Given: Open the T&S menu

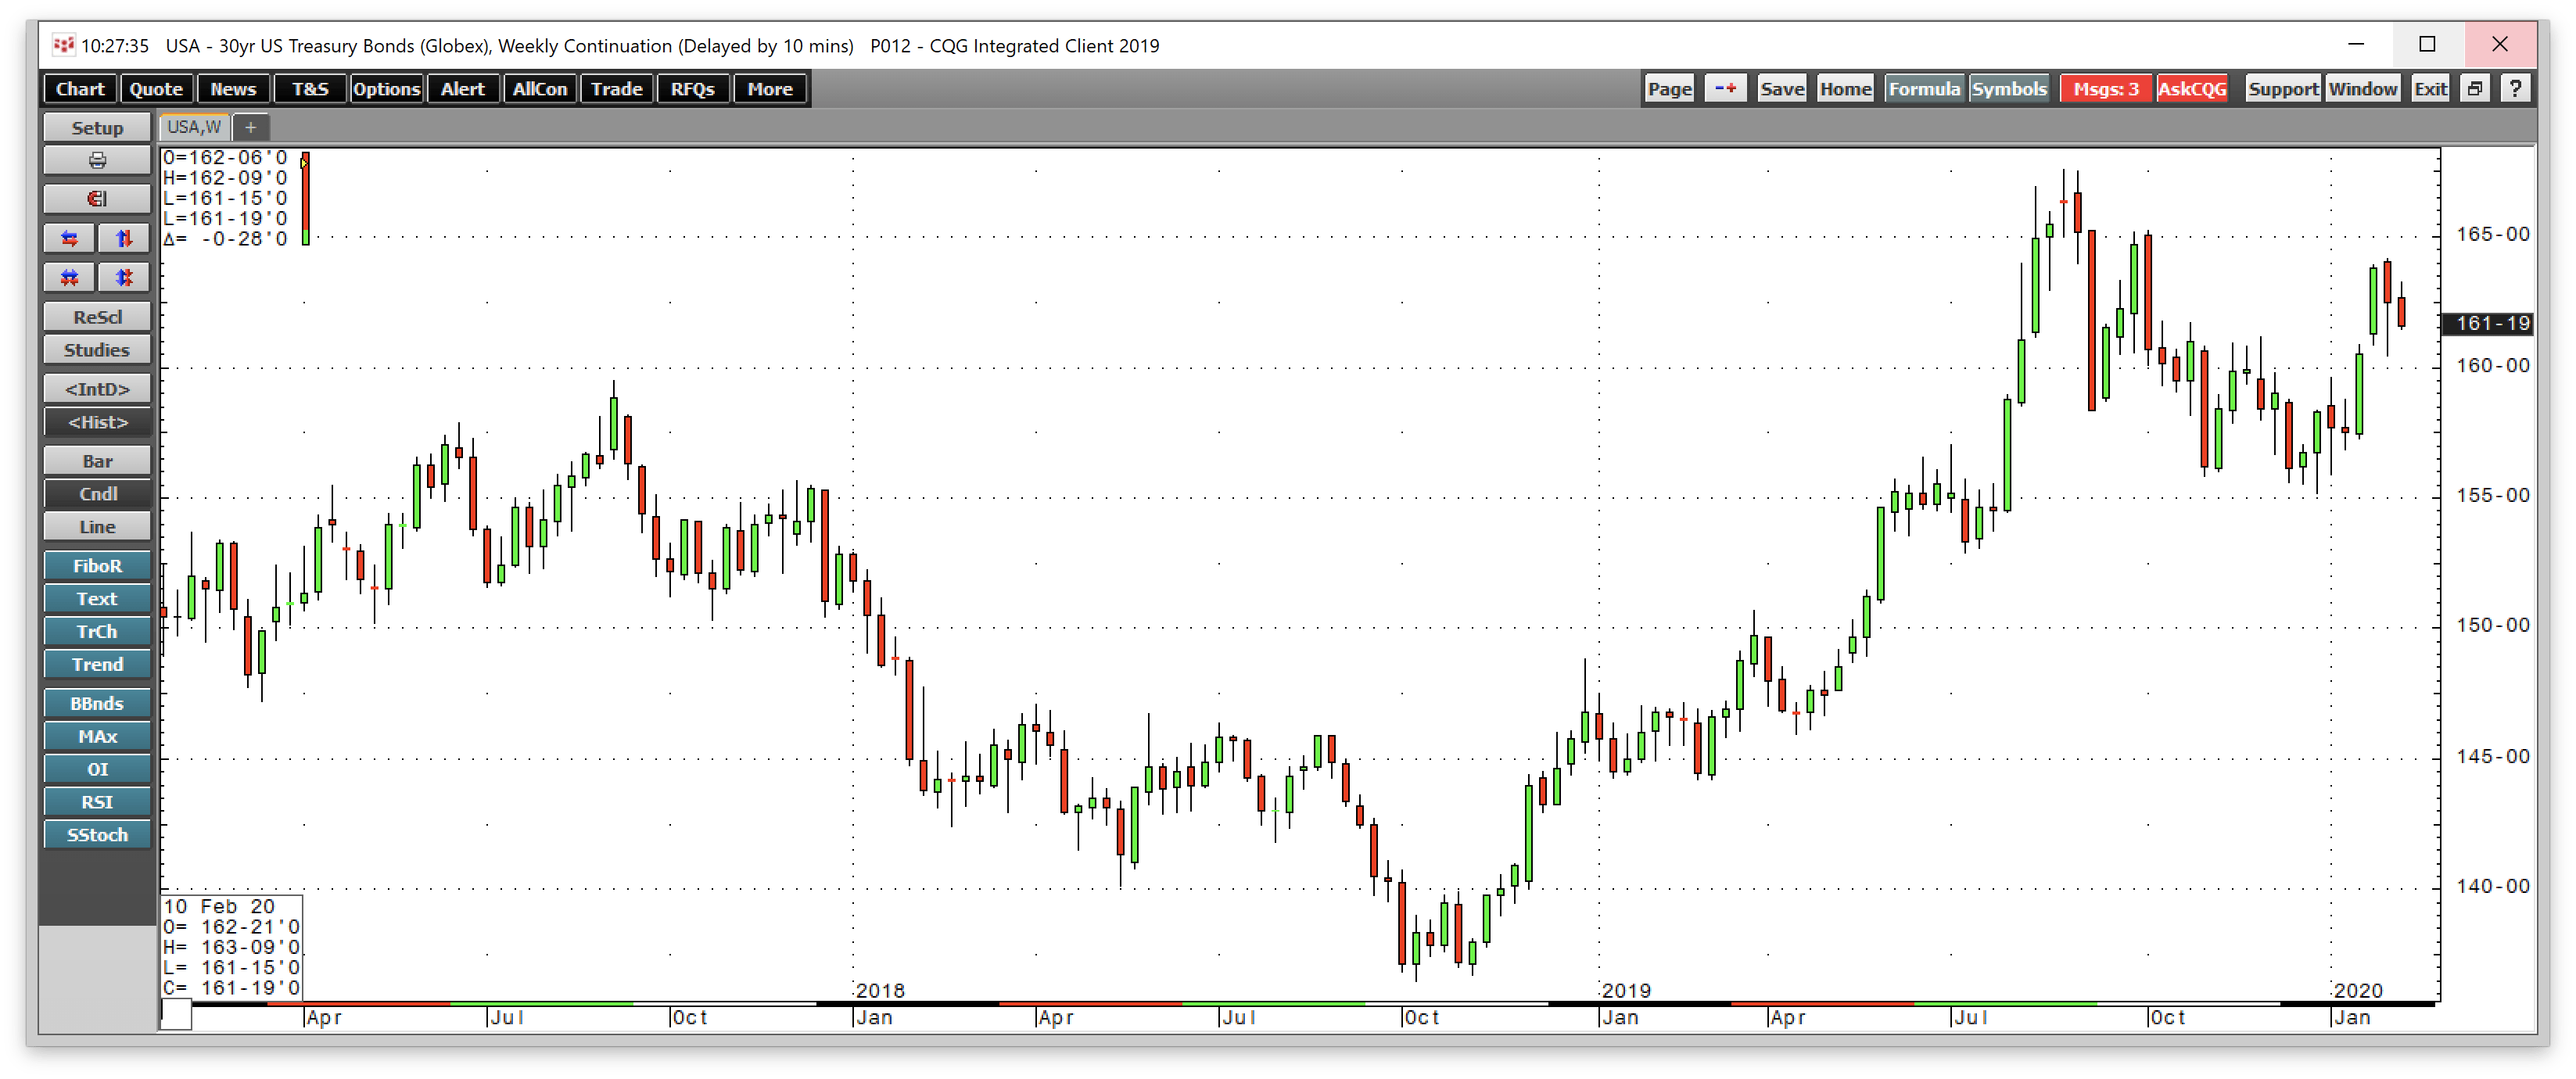Looking at the screenshot, I should pos(310,89).
